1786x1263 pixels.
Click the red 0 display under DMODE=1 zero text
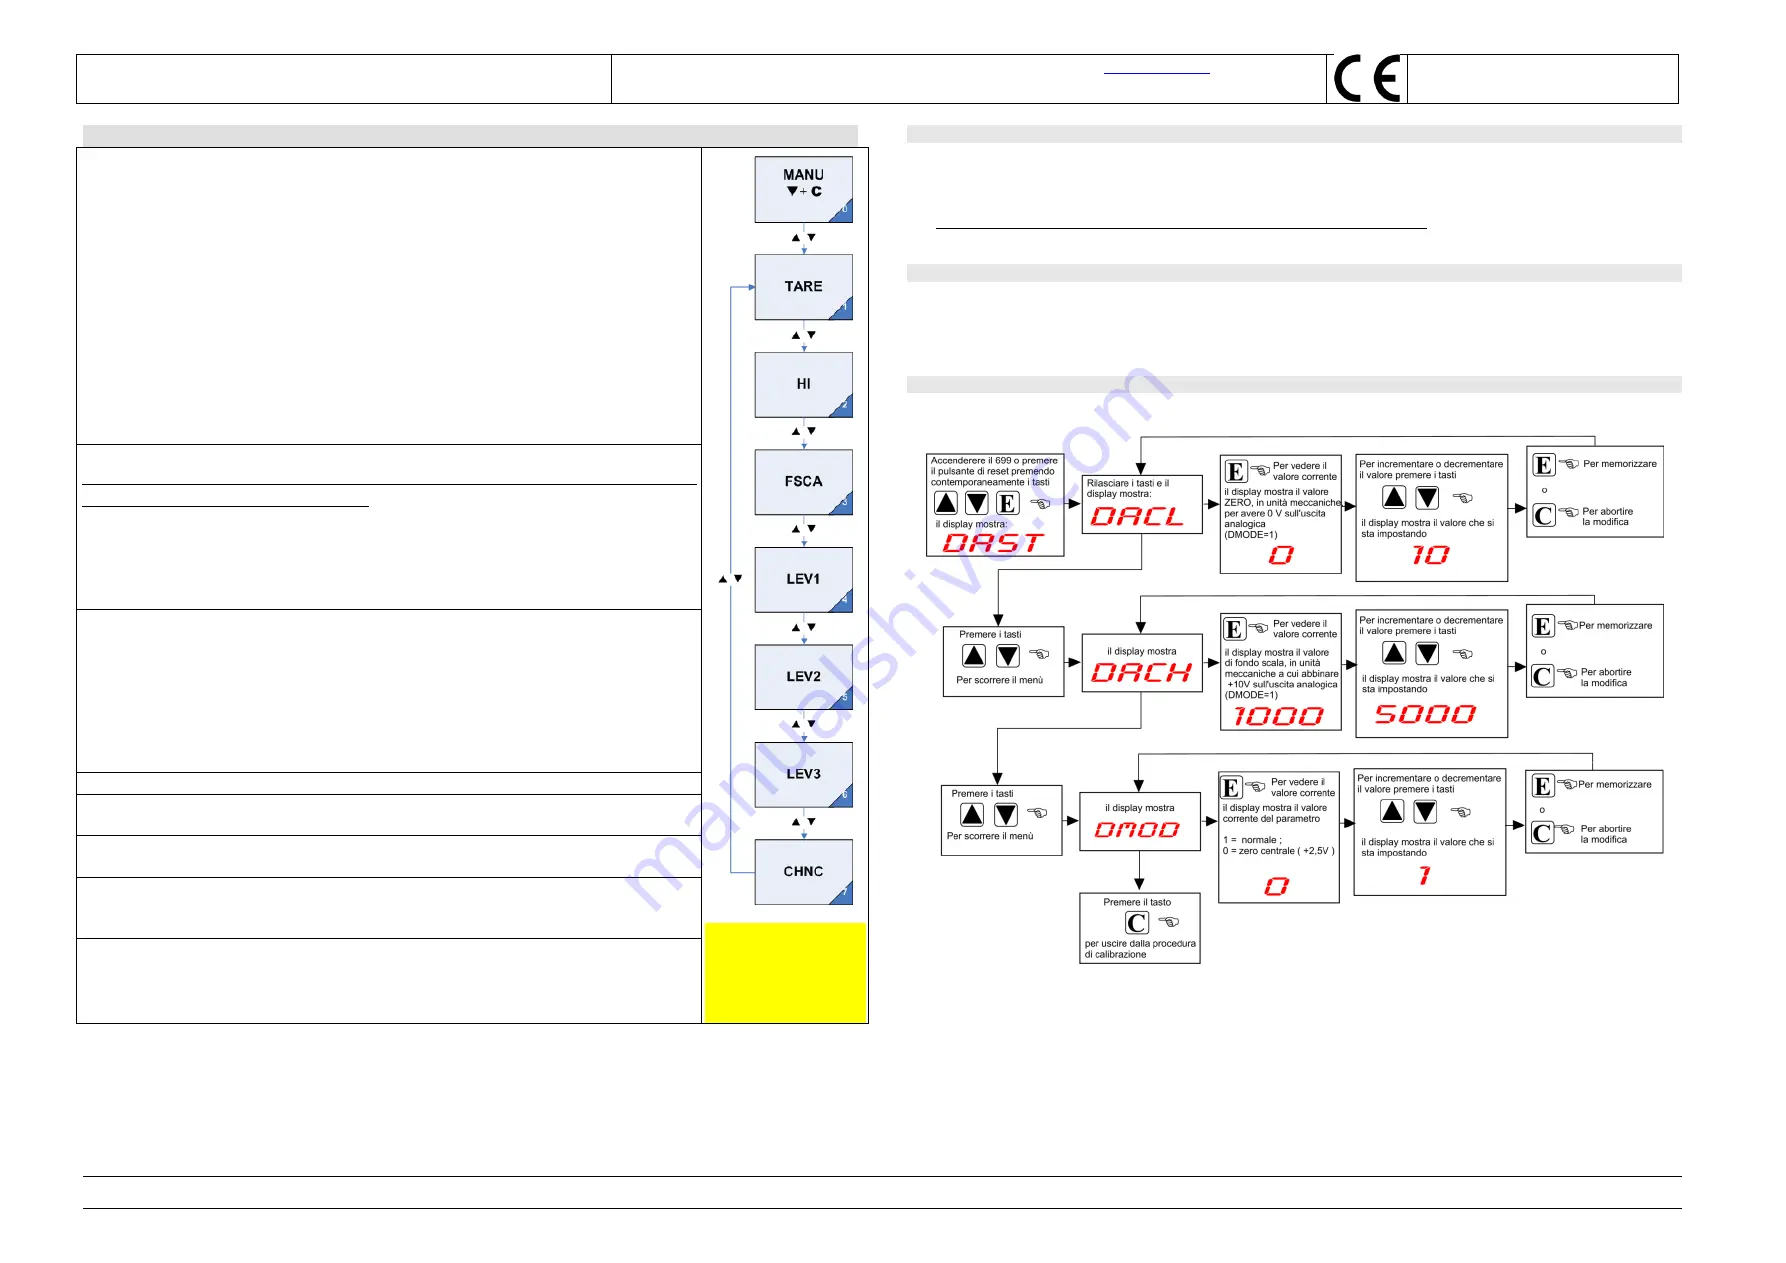tap(1281, 555)
